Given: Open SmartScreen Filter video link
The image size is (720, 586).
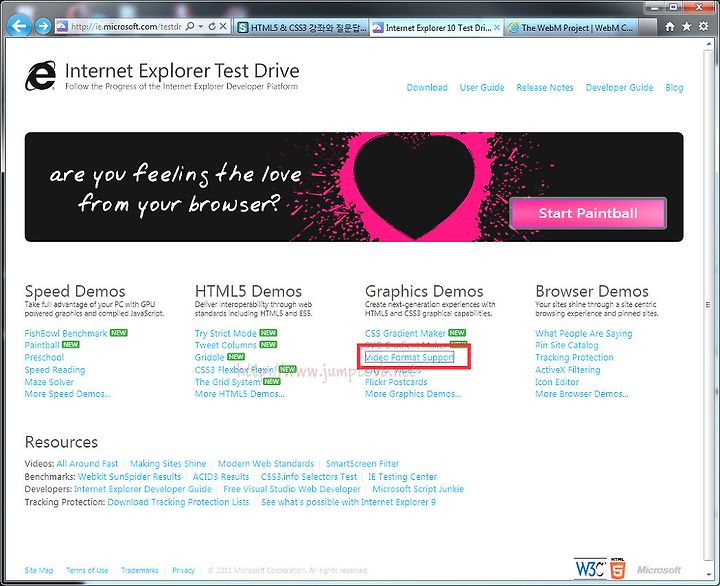Looking at the screenshot, I should [362, 463].
